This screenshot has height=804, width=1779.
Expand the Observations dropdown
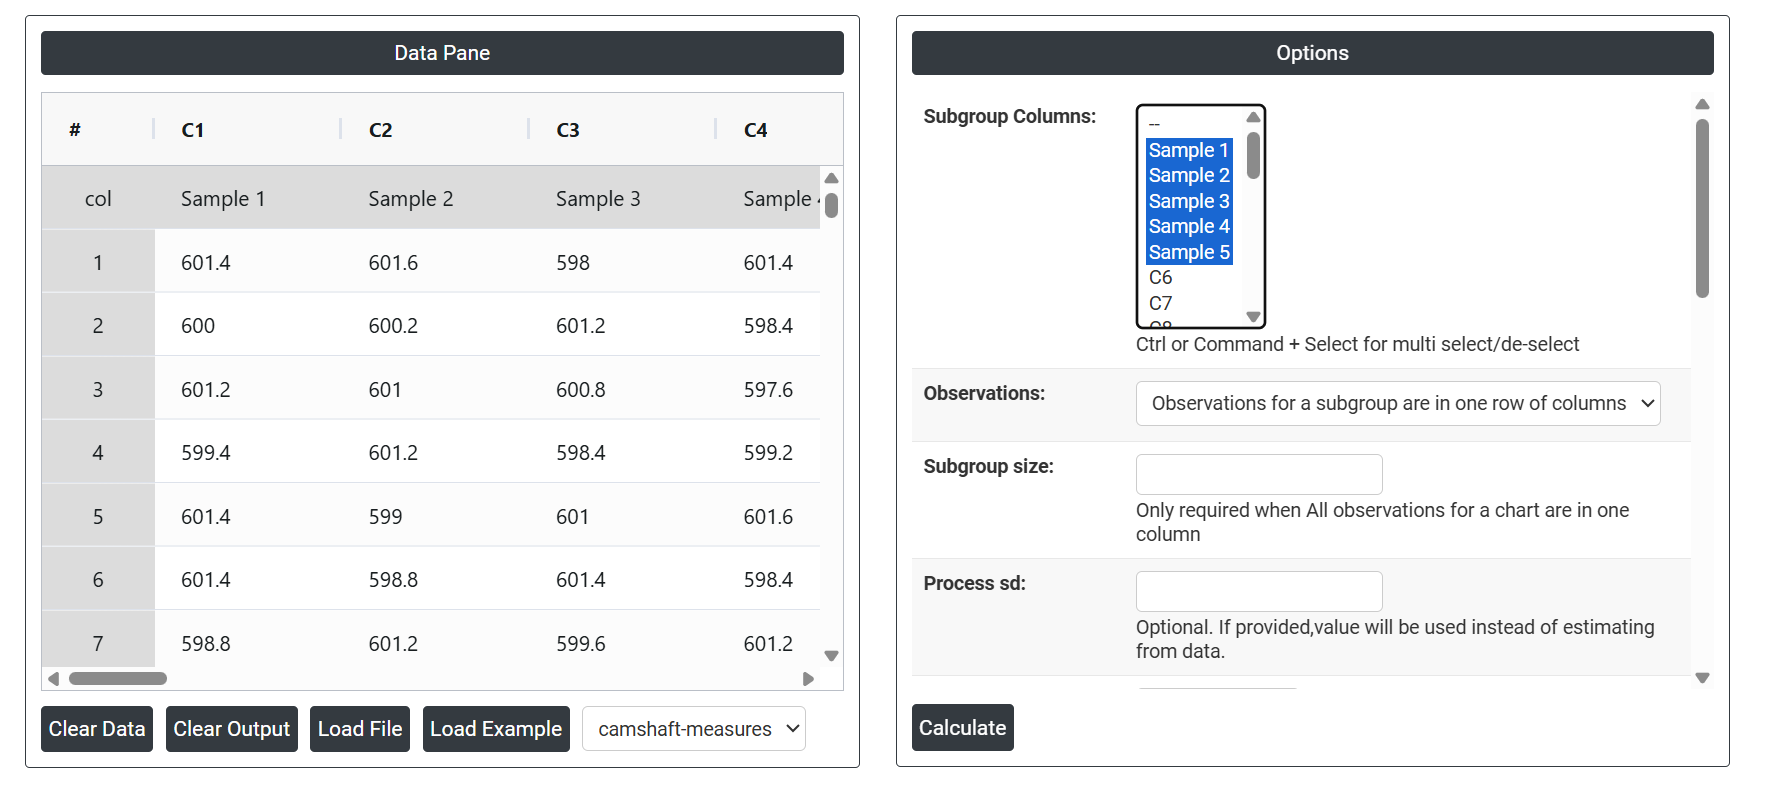[1397, 404]
